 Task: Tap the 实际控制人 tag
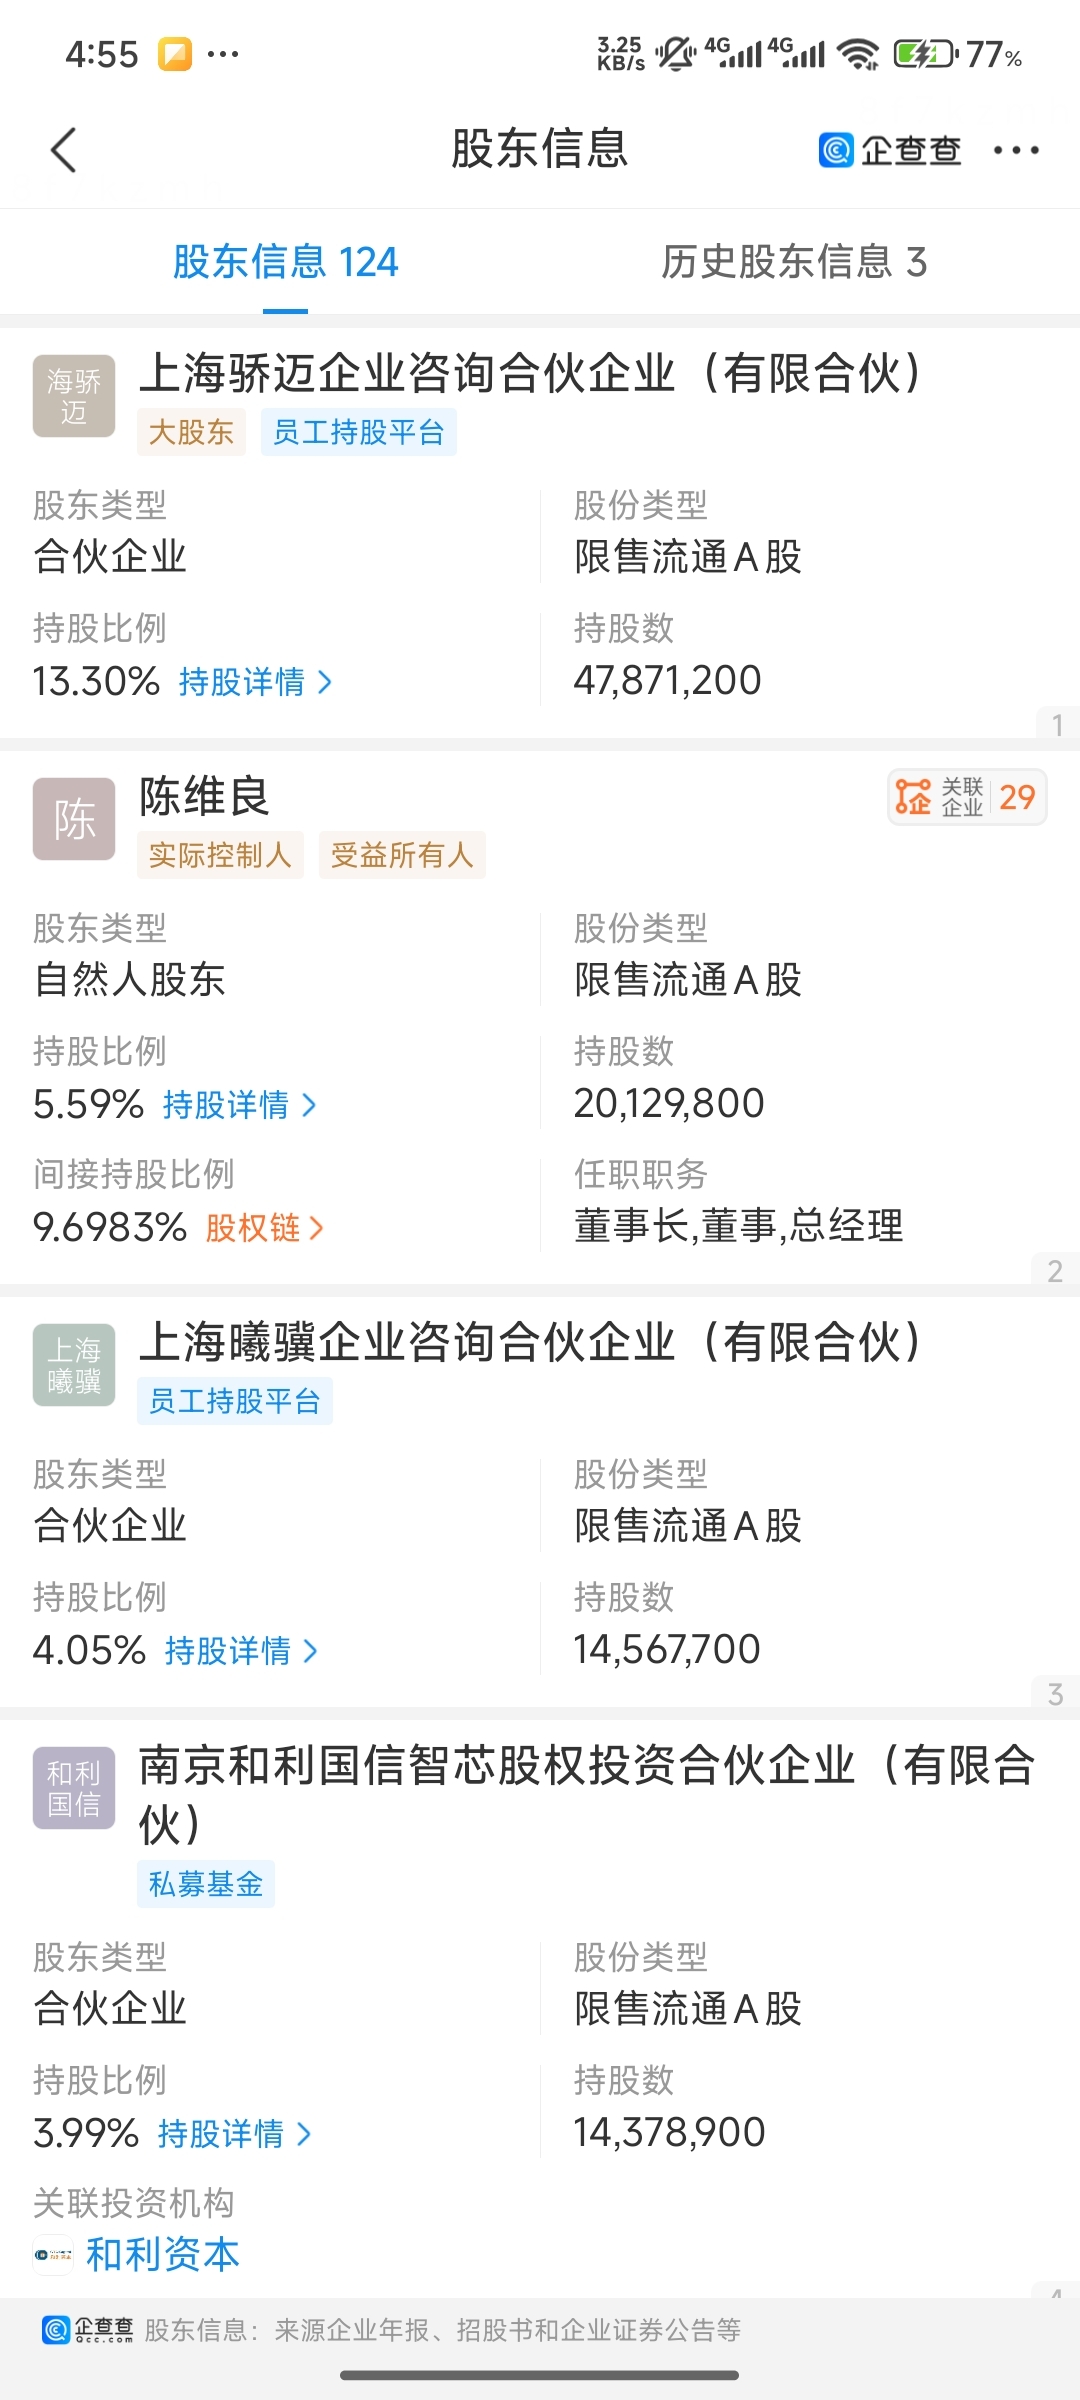click(220, 855)
